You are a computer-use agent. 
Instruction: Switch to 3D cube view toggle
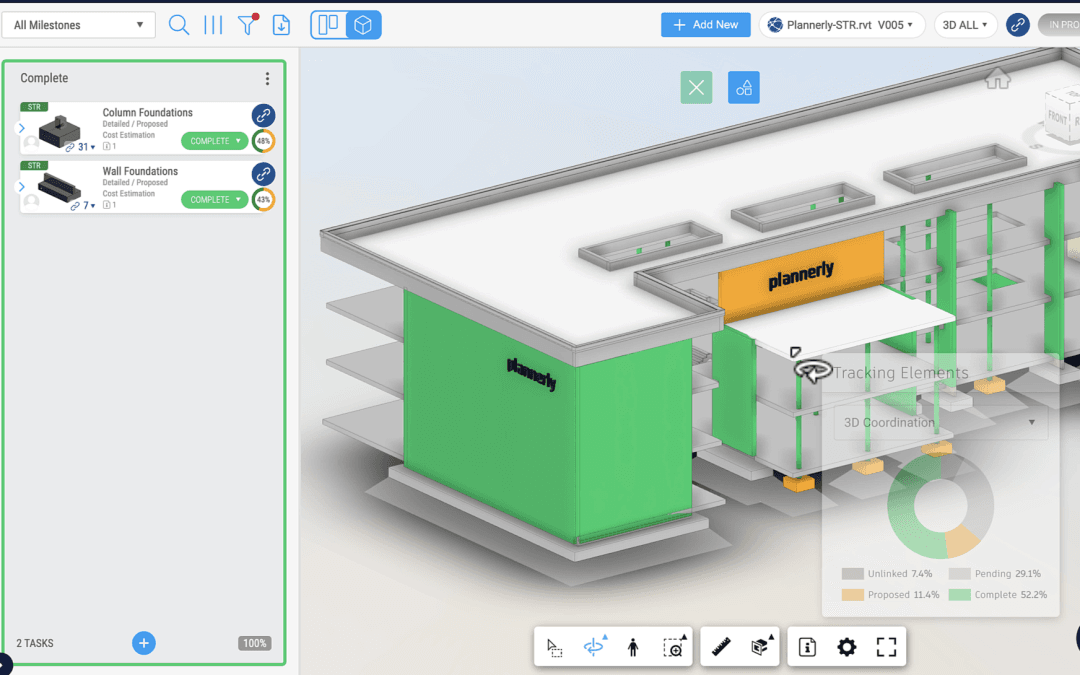coord(363,25)
